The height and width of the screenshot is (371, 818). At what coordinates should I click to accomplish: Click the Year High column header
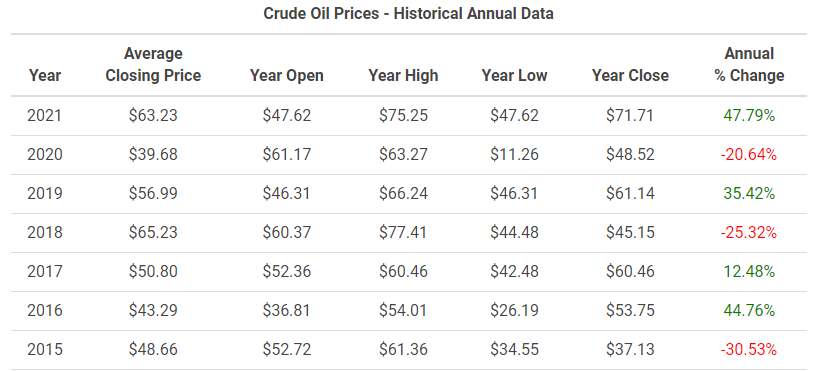(403, 76)
